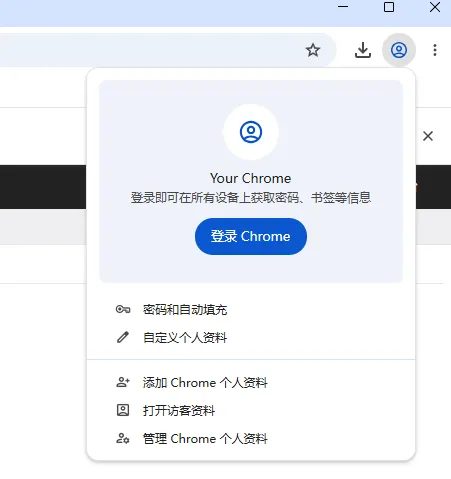Minimize the Chrome window

coord(343,7)
